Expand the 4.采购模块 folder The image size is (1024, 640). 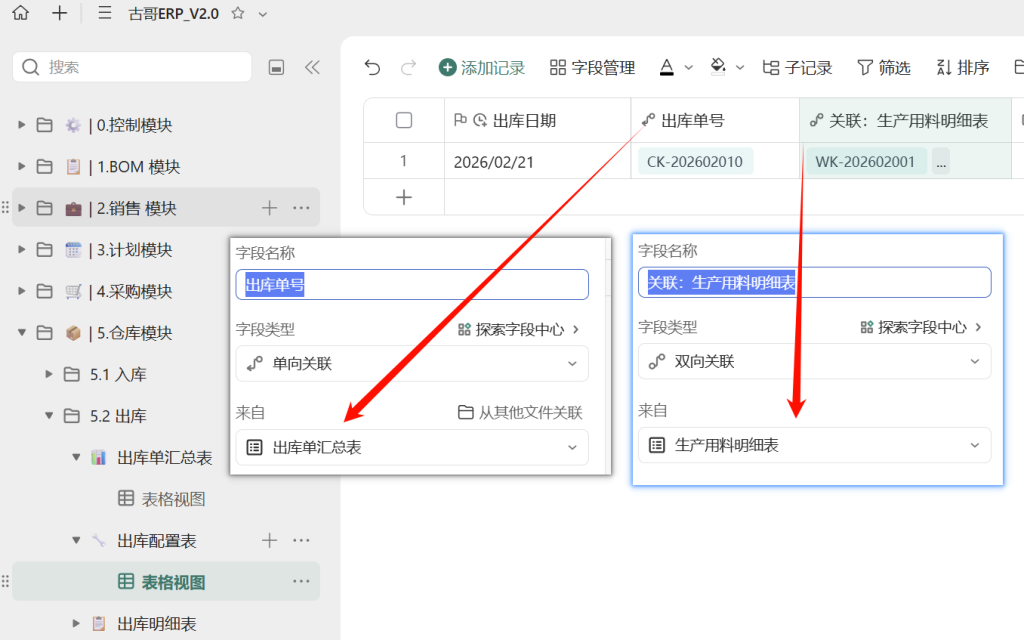(x=22, y=291)
